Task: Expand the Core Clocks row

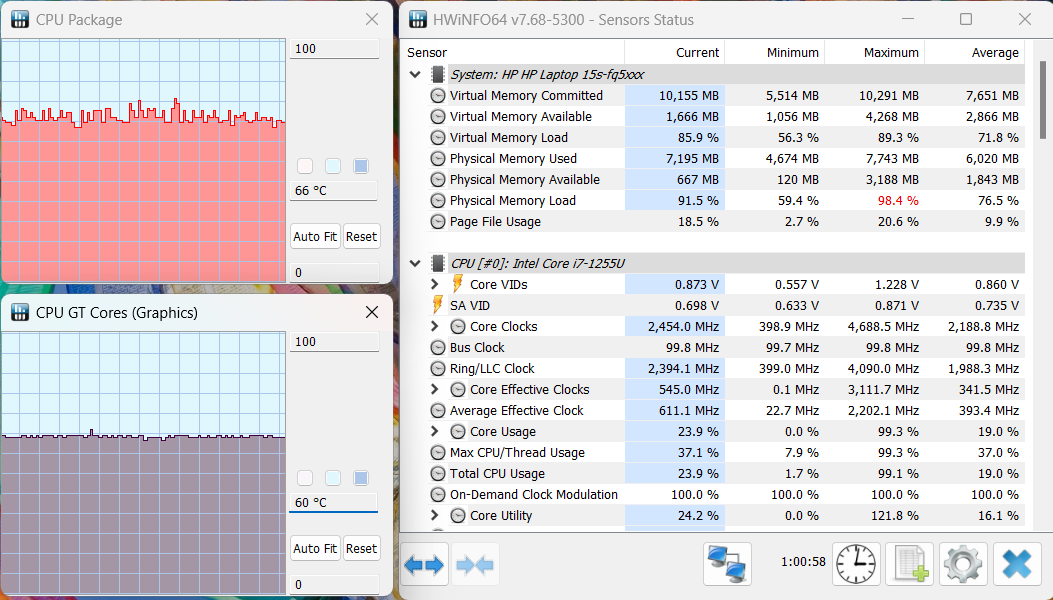Action: coord(434,327)
